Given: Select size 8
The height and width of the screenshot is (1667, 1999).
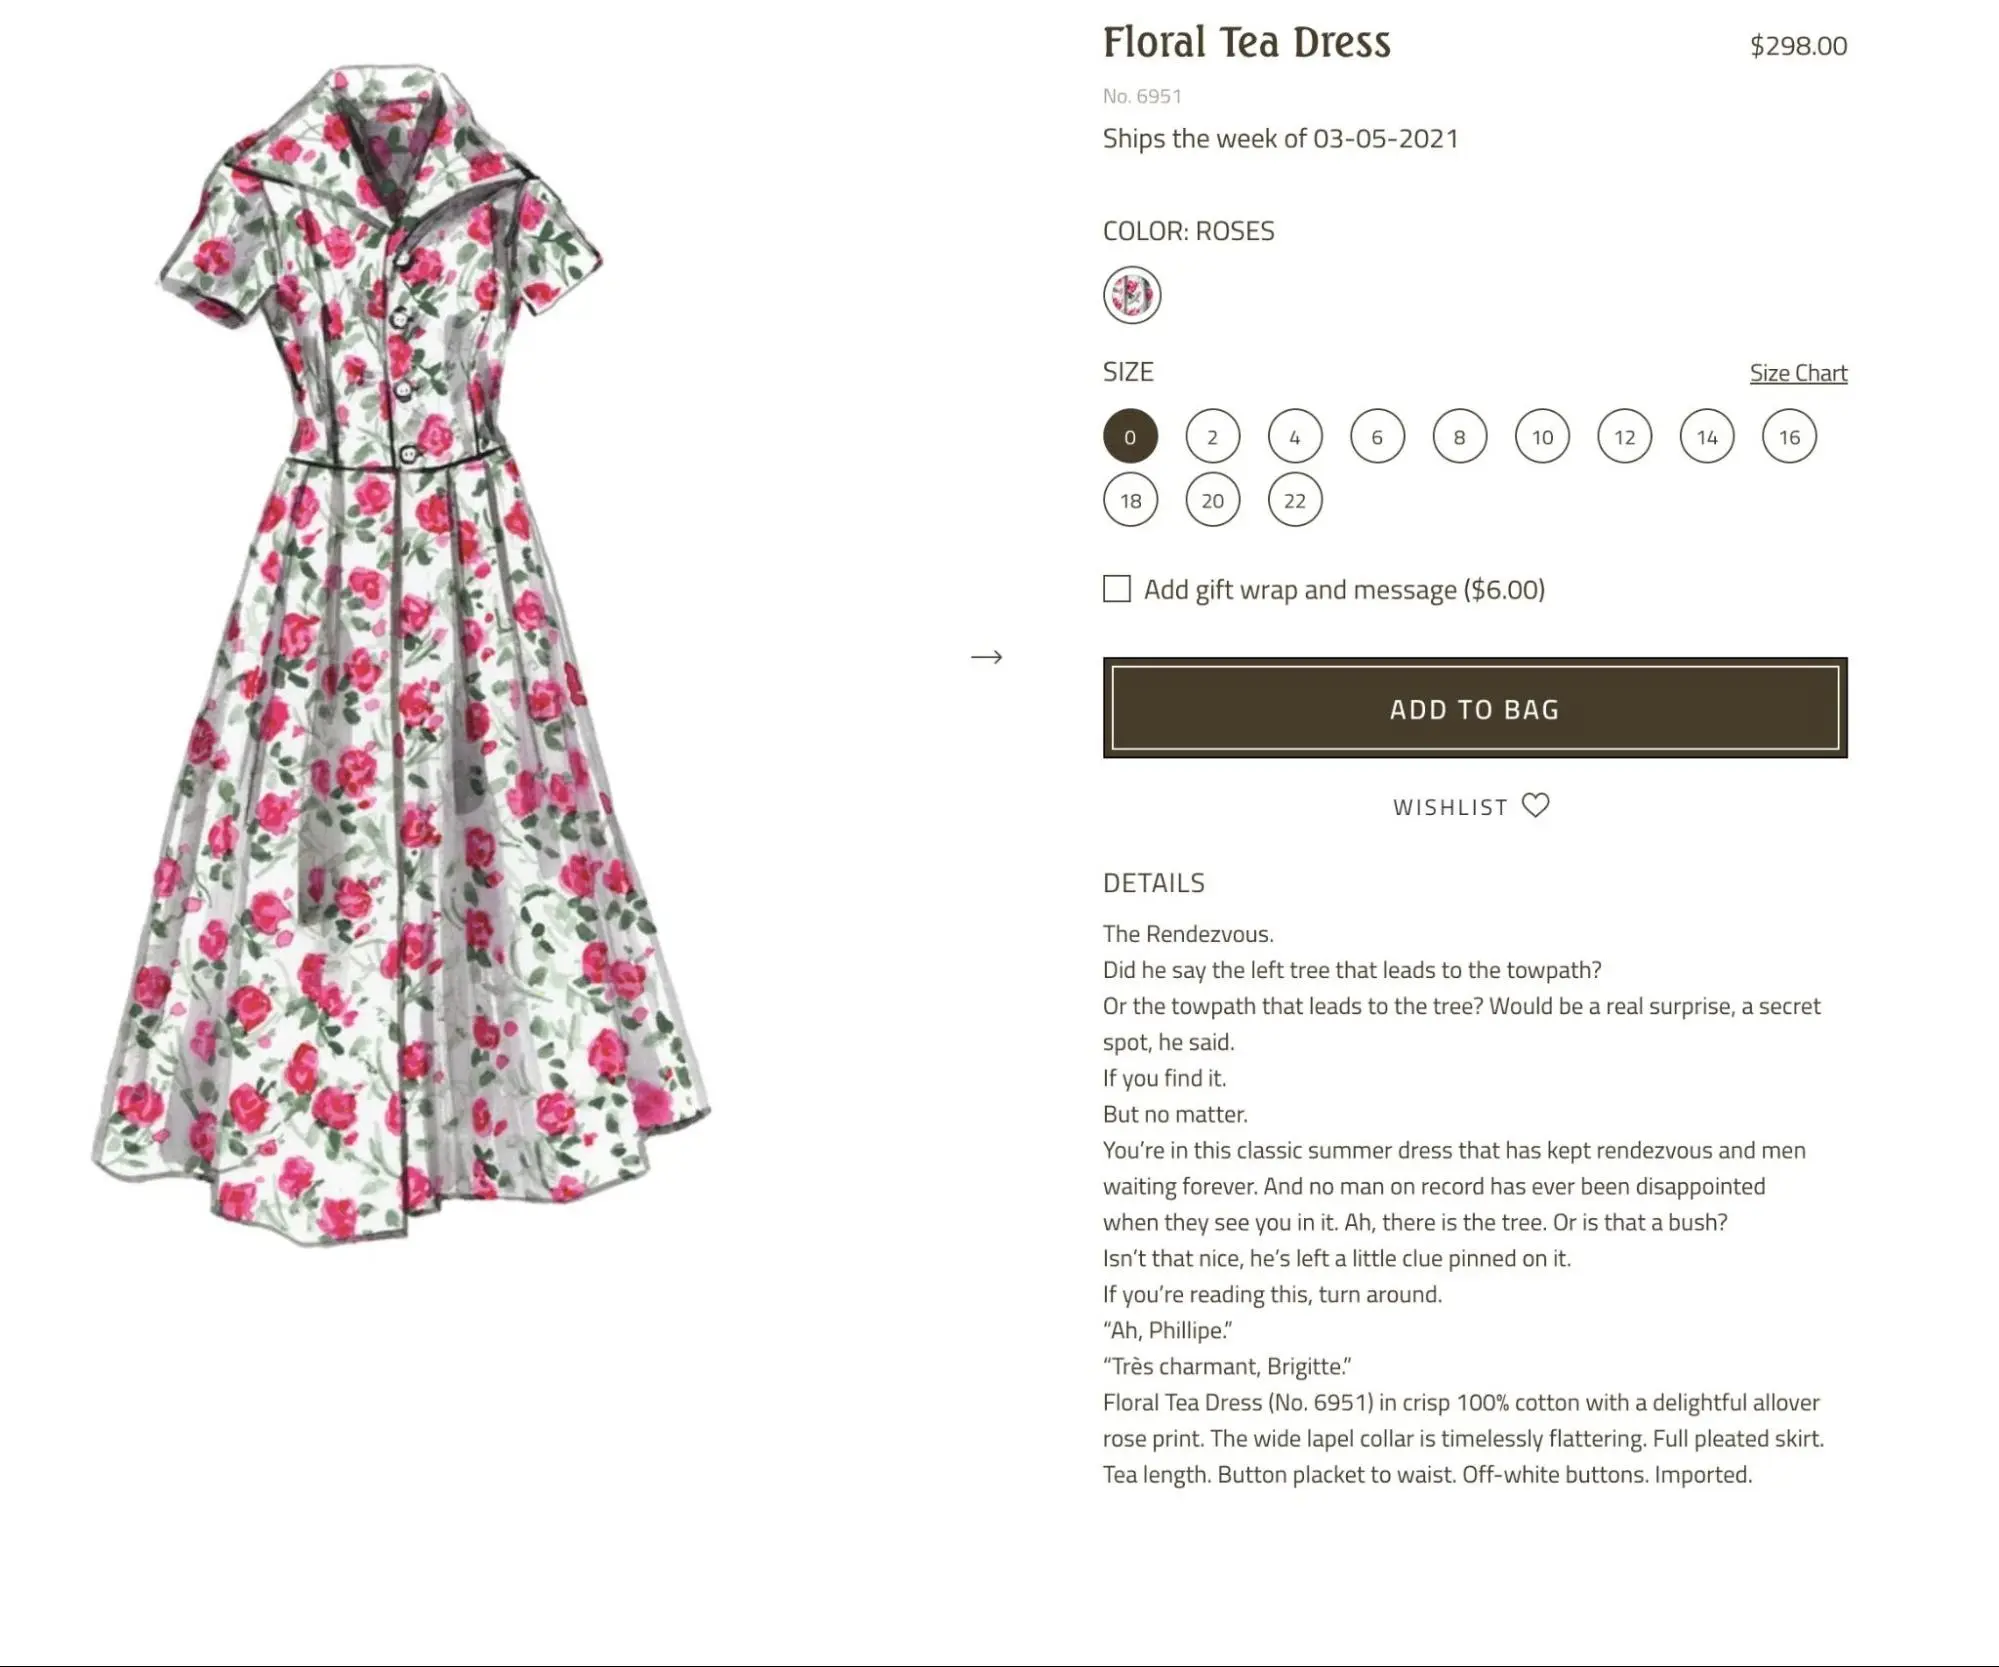Looking at the screenshot, I should click(1459, 436).
